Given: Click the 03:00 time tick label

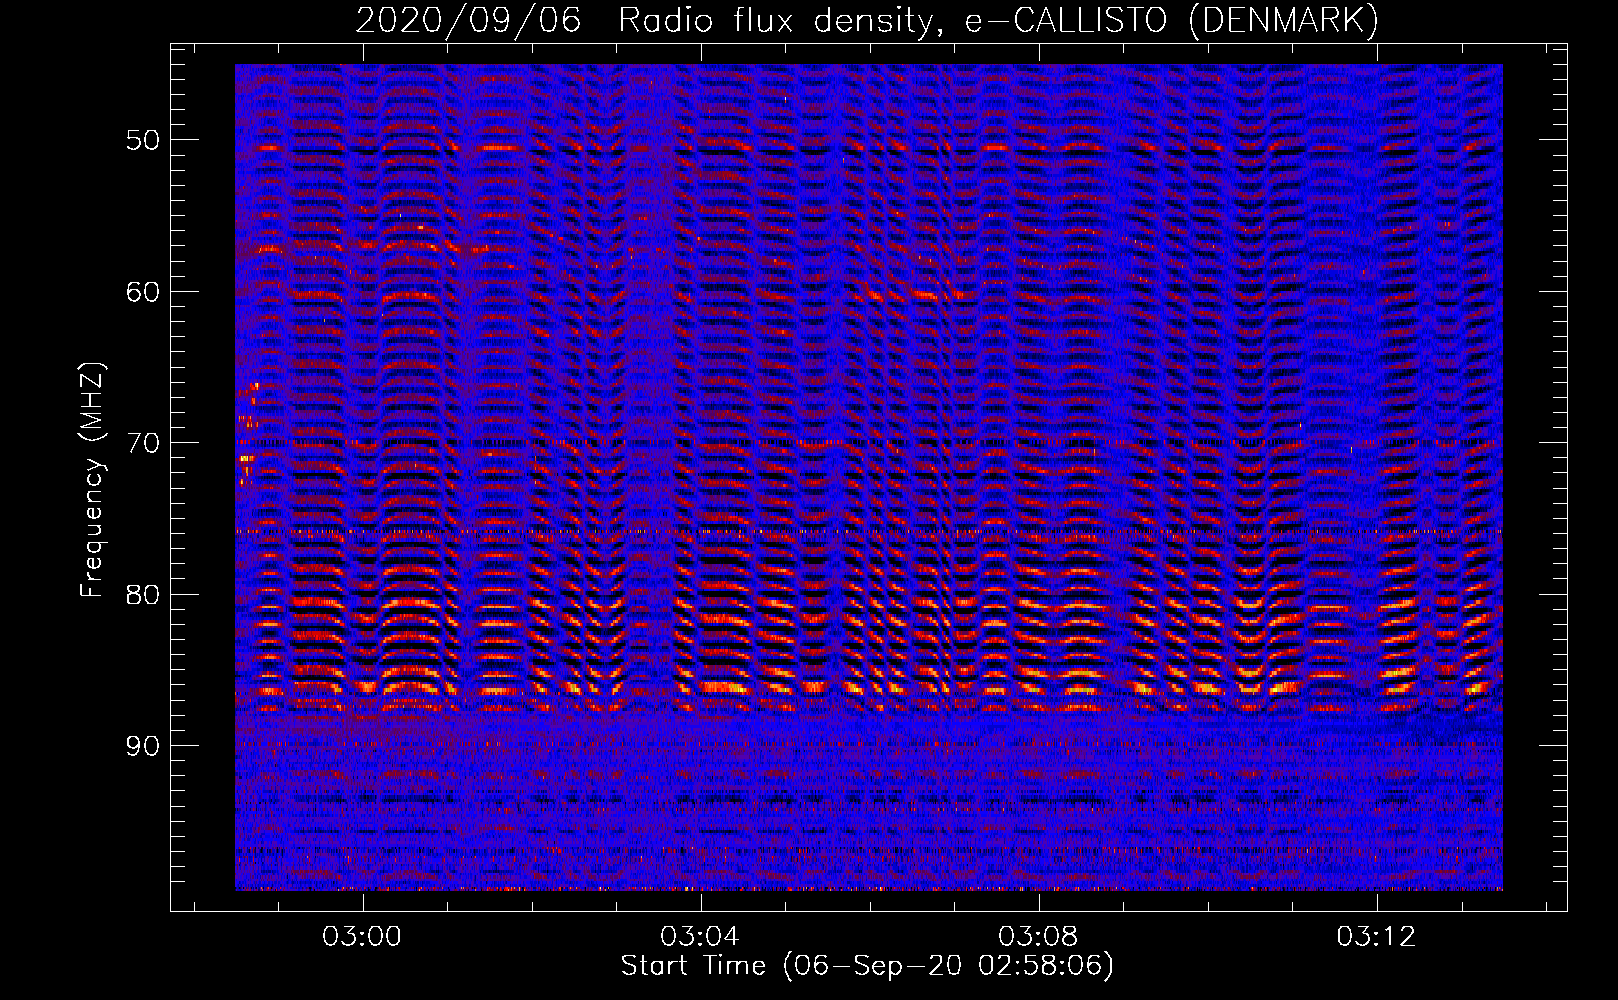Looking at the screenshot, I should [x=362, y=936].
